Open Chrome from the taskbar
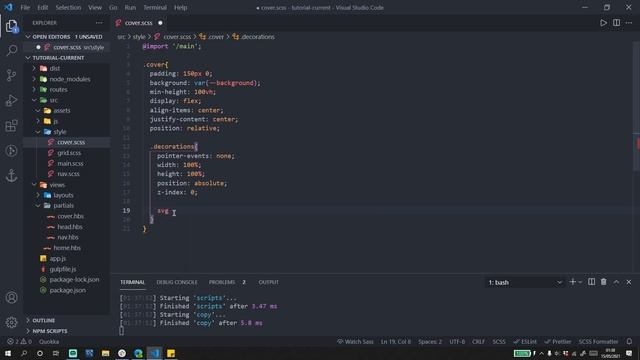Image resolution: width=640 pixels, height=360 pixels. click(x=122, y=353)
